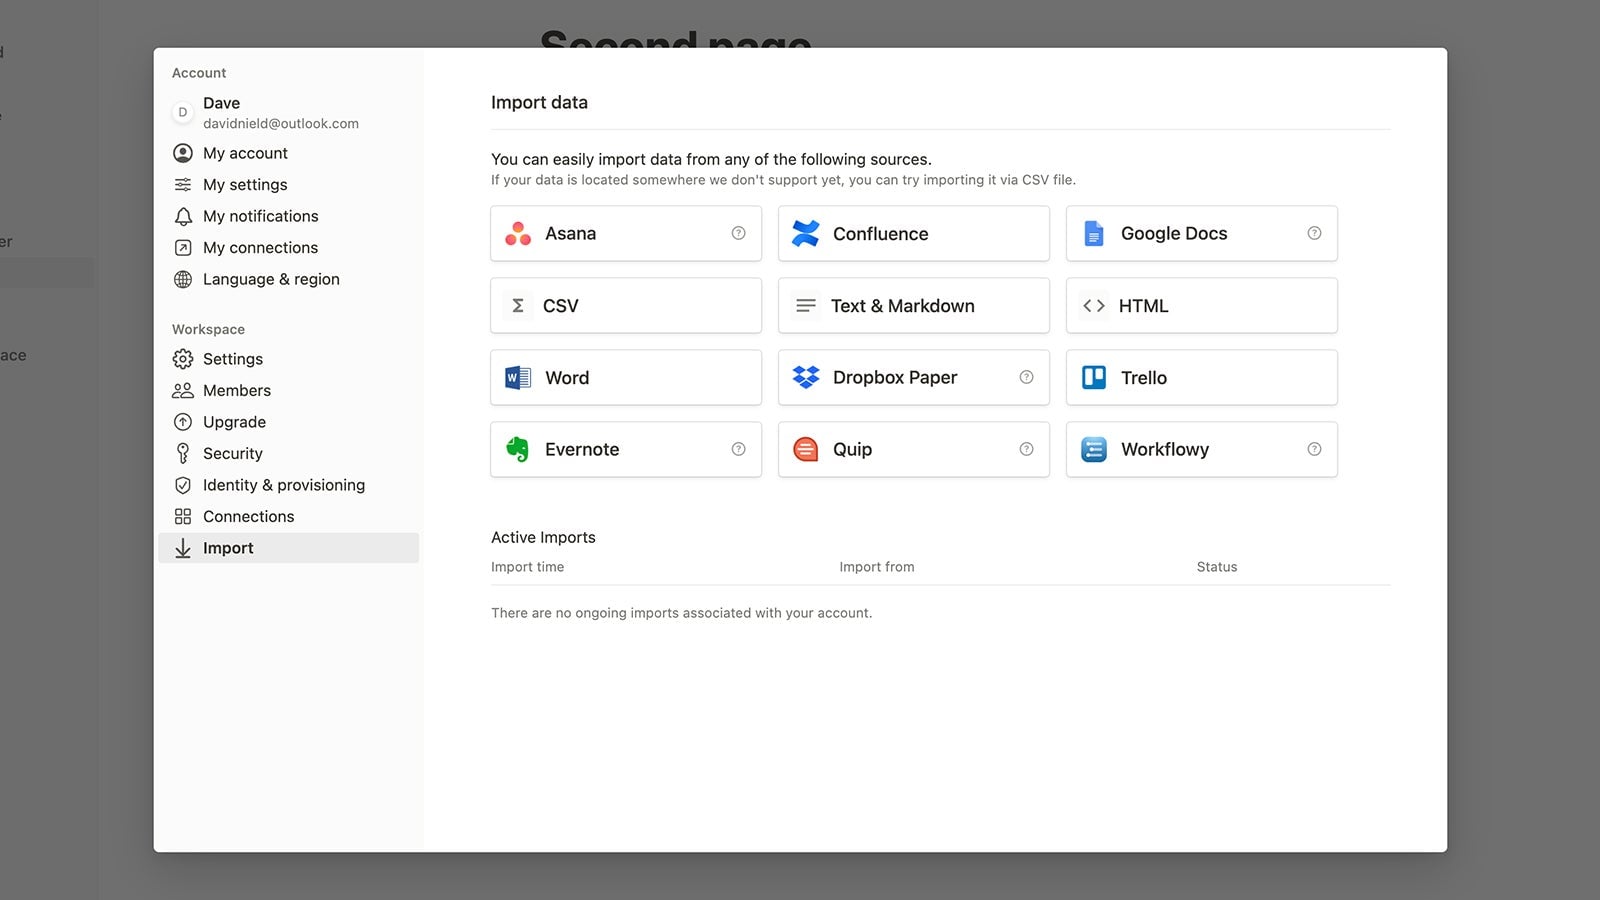Screen dimensions: 1600x900
Task: Open My notifications page
Action: pos(288,216)
